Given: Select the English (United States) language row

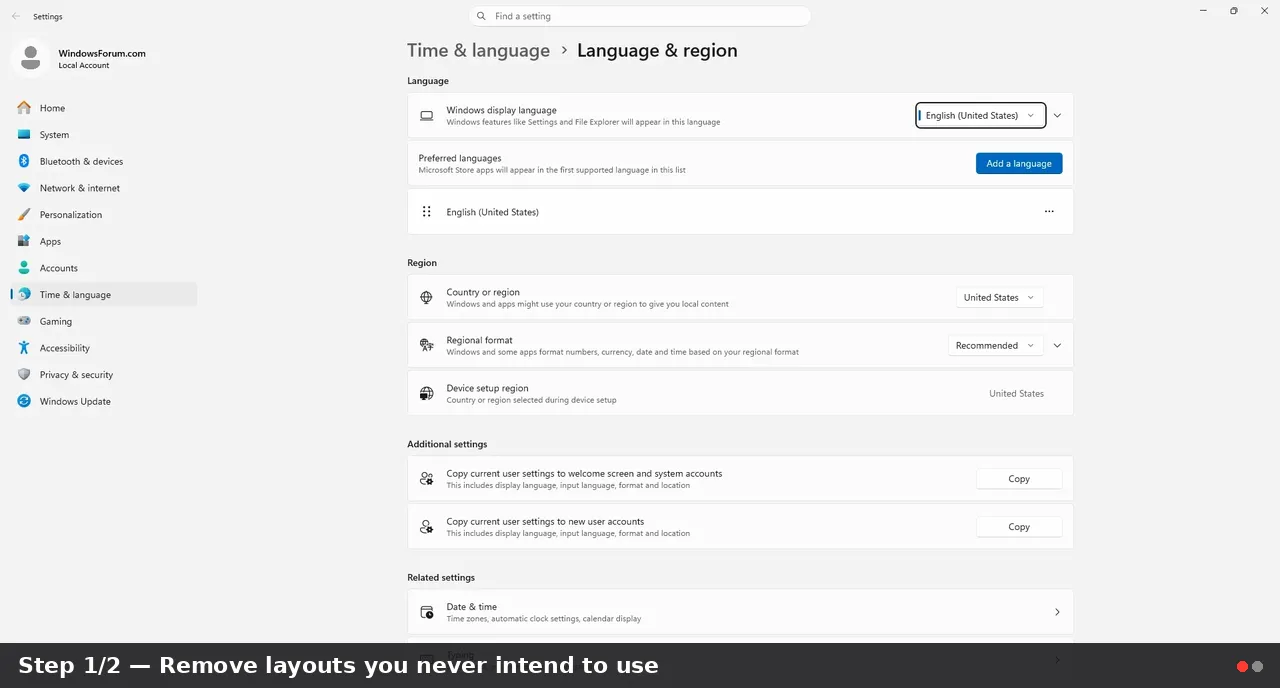Looking at the screenshot, I should [740, 212].
